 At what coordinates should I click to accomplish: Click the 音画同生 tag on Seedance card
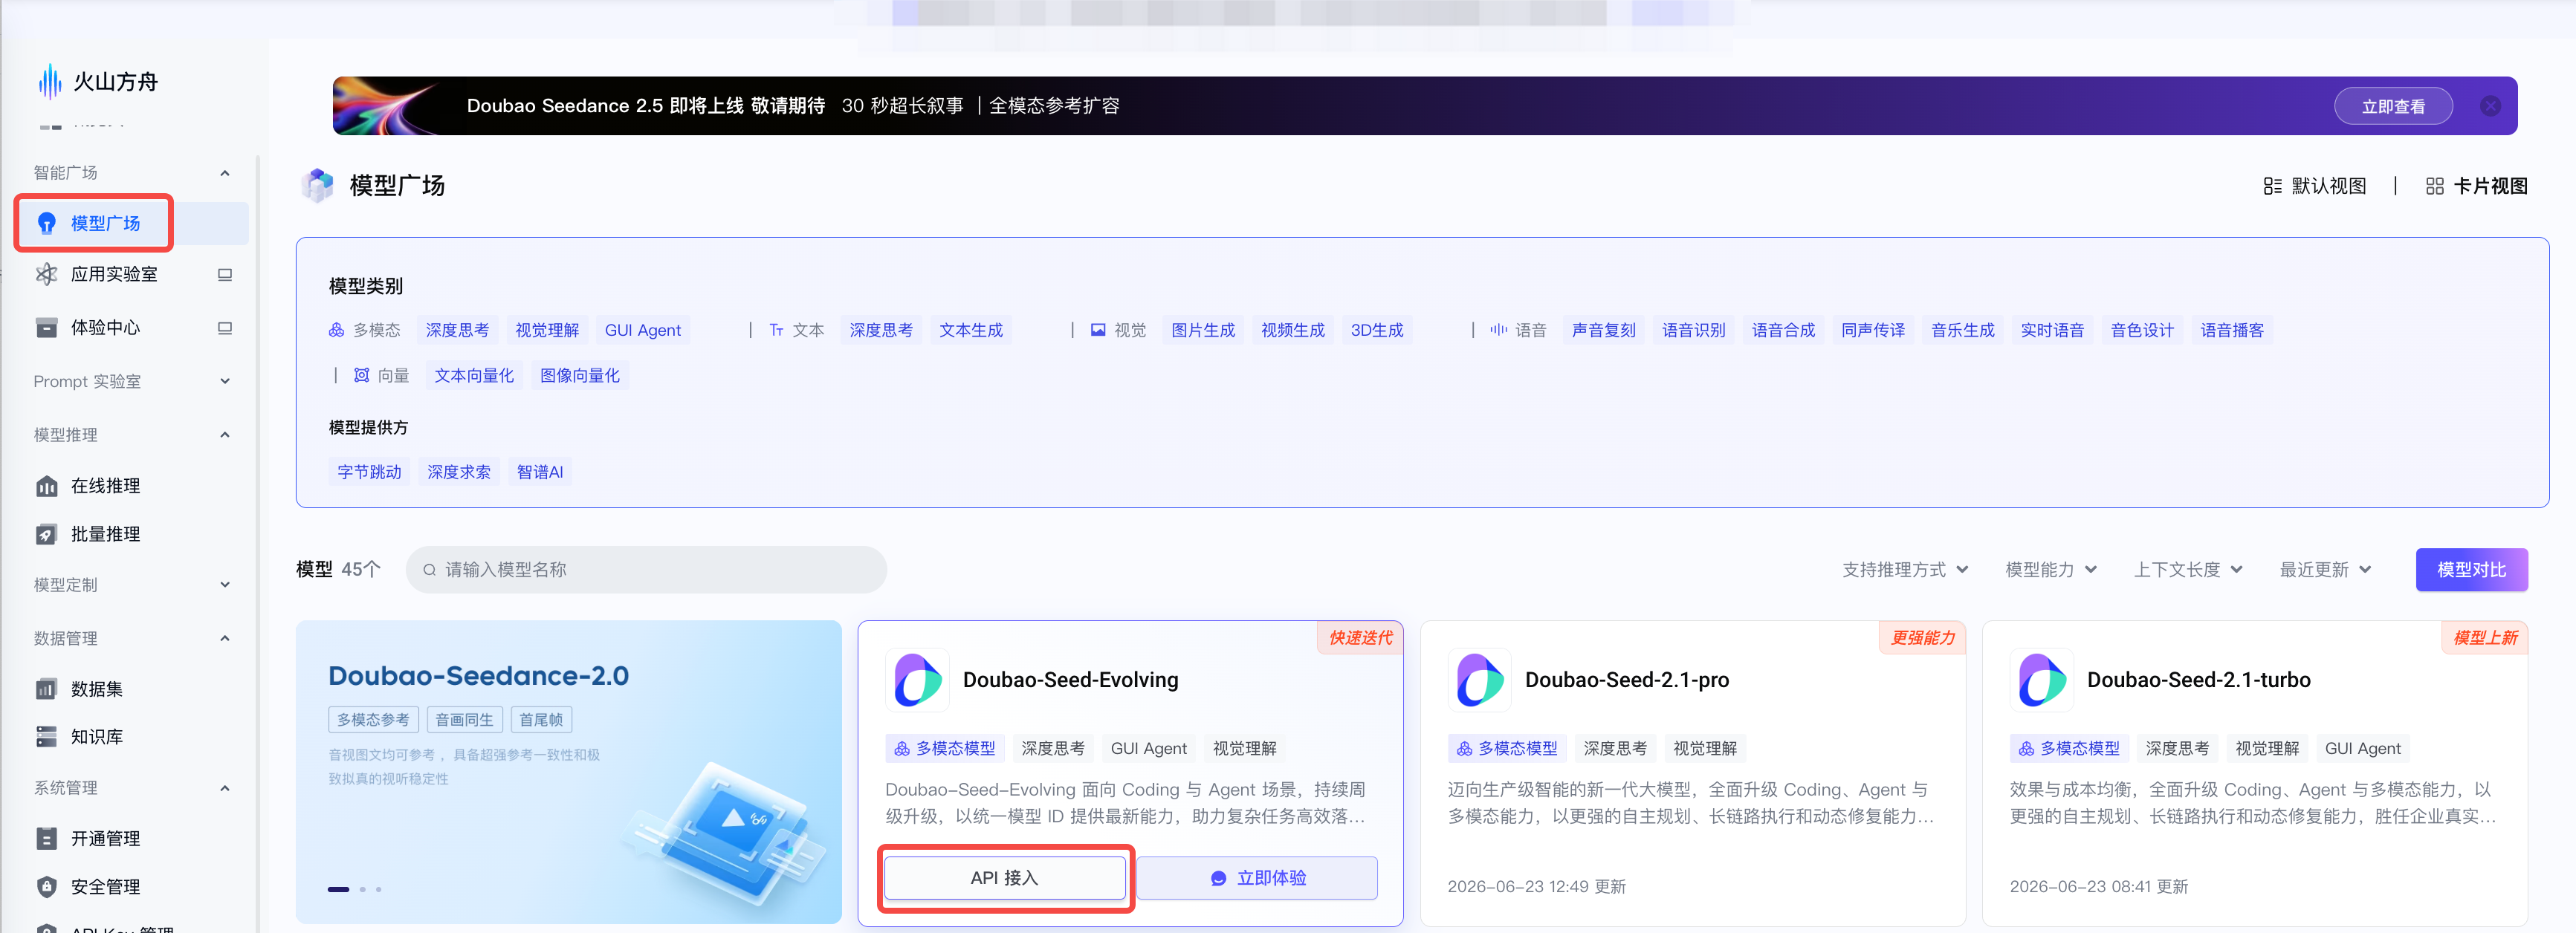click(x=464, y=720)
